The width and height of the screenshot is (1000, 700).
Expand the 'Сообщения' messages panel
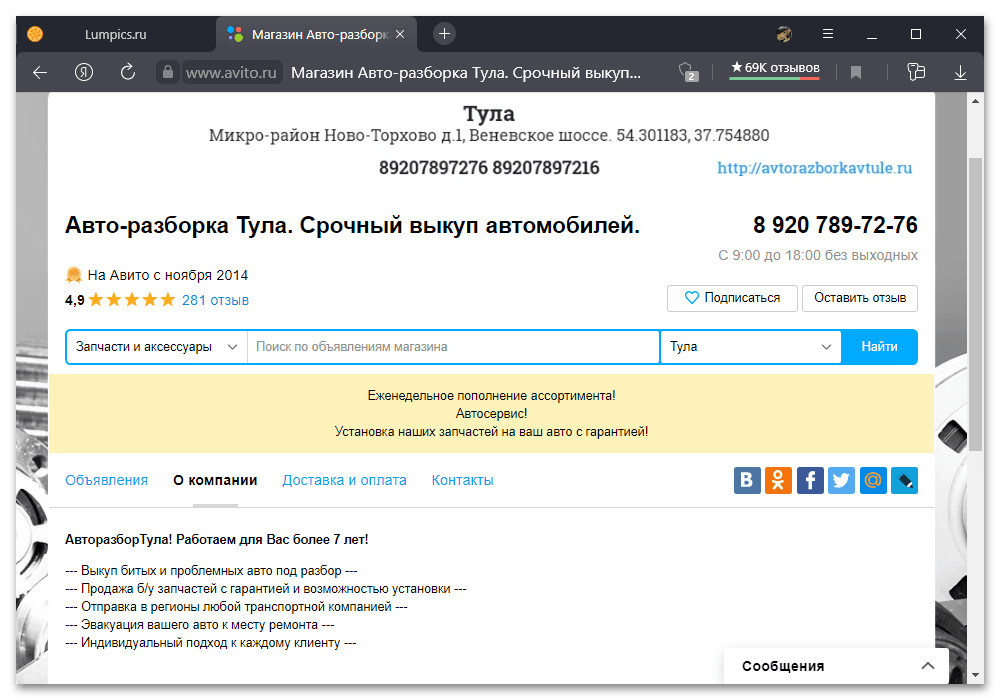(x=928, y=666)
